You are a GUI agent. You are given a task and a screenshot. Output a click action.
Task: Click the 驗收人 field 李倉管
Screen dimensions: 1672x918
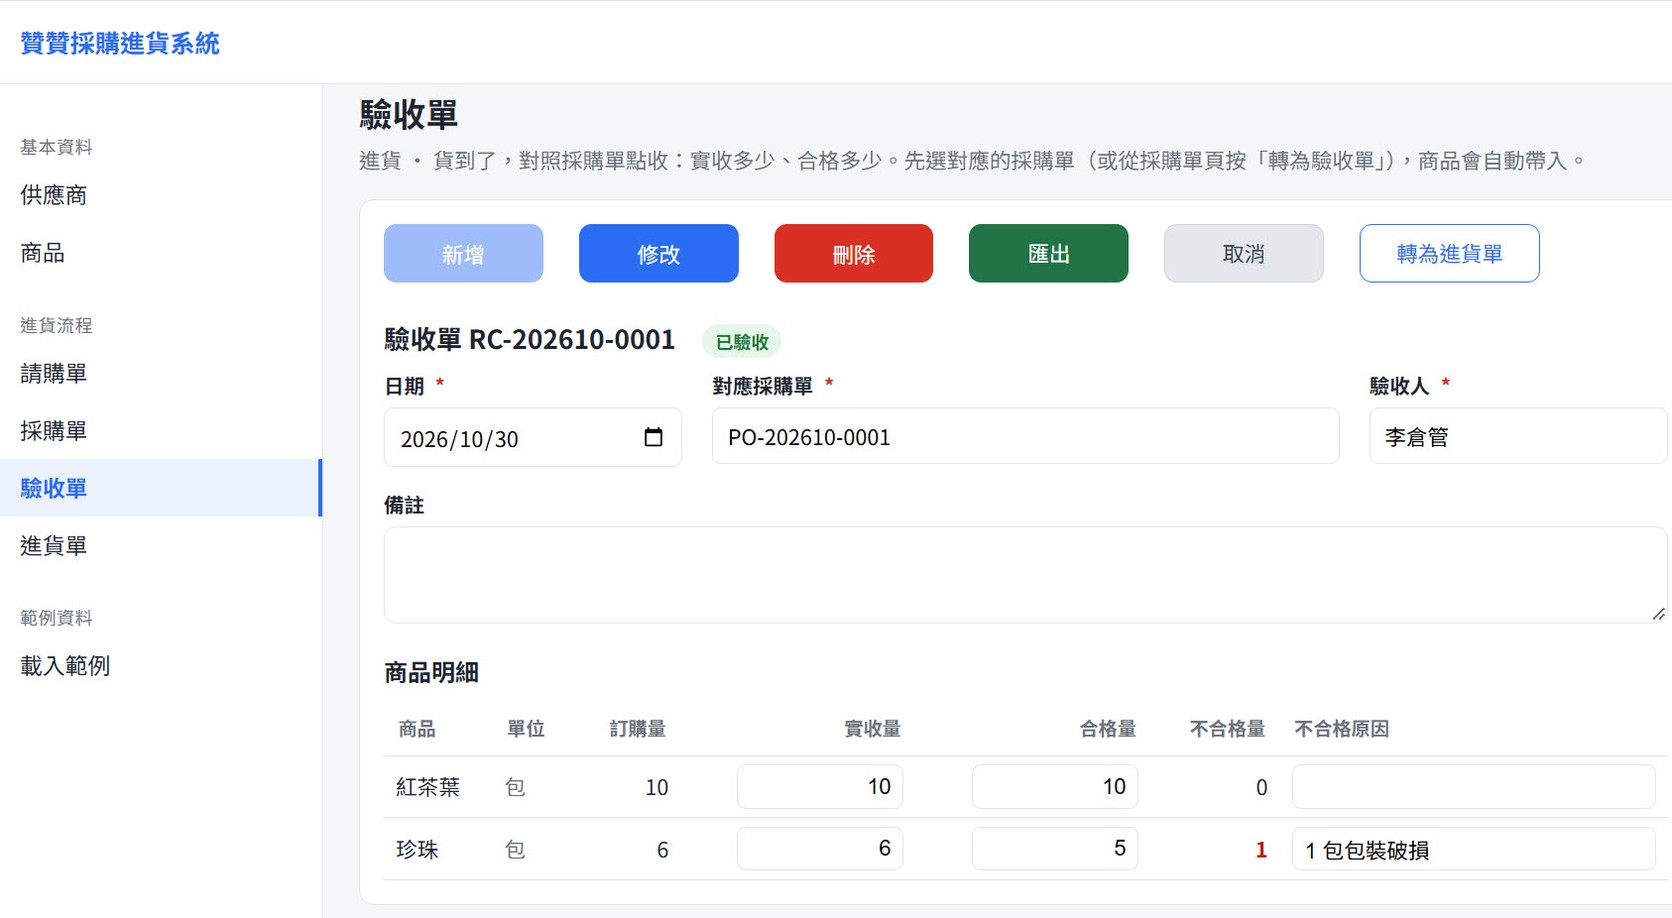point(1518,436)
